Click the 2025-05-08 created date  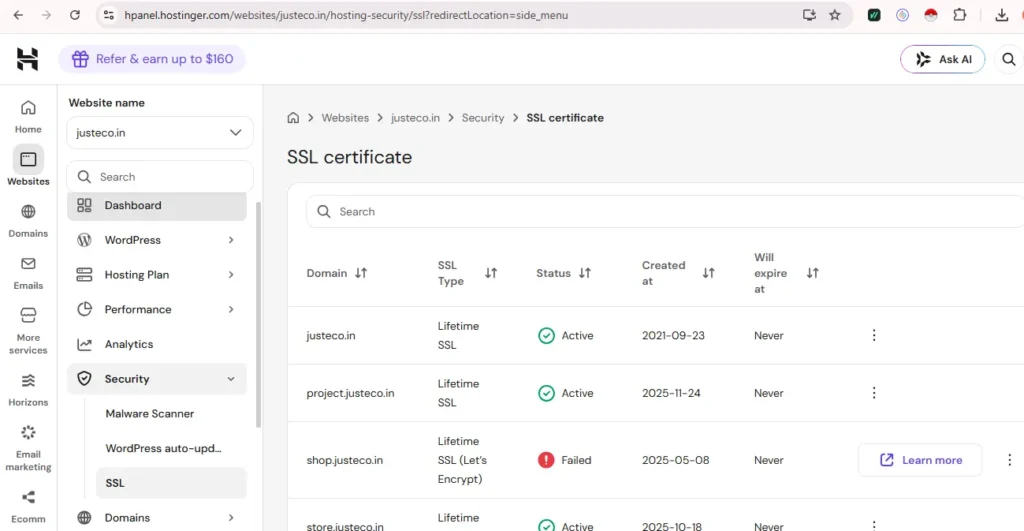675,460
